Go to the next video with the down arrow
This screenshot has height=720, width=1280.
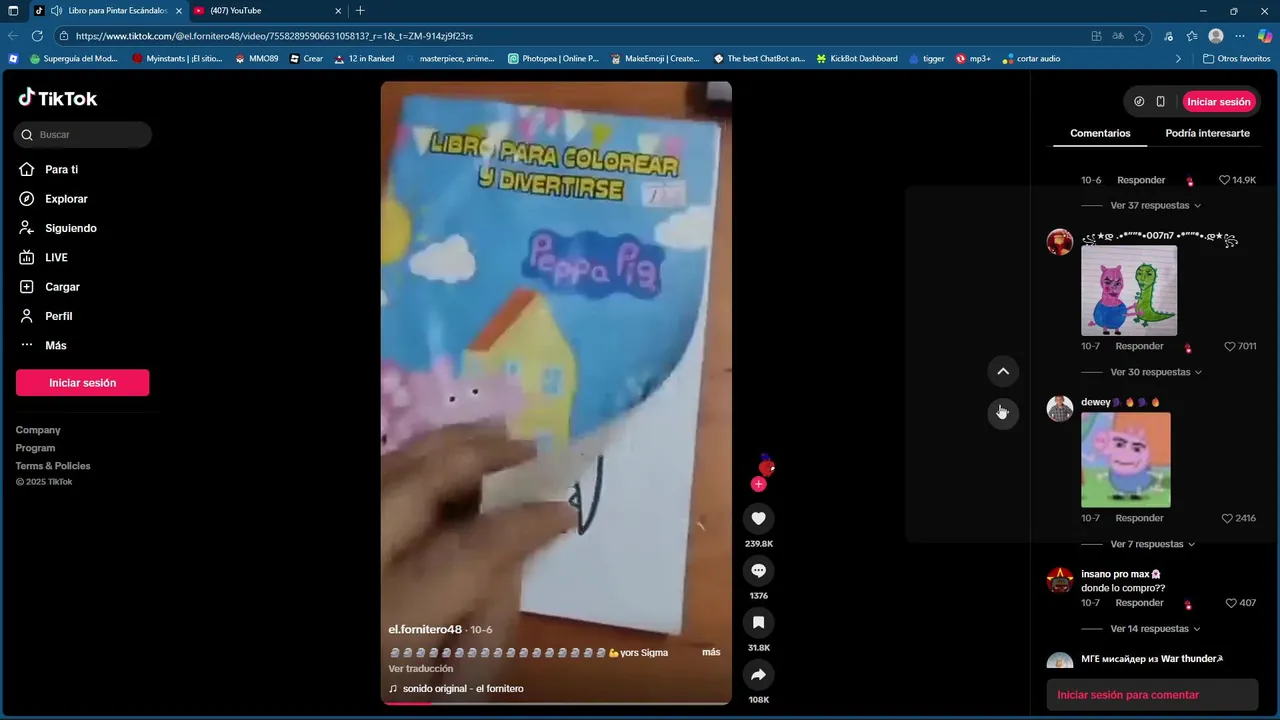pos(1003,412)
